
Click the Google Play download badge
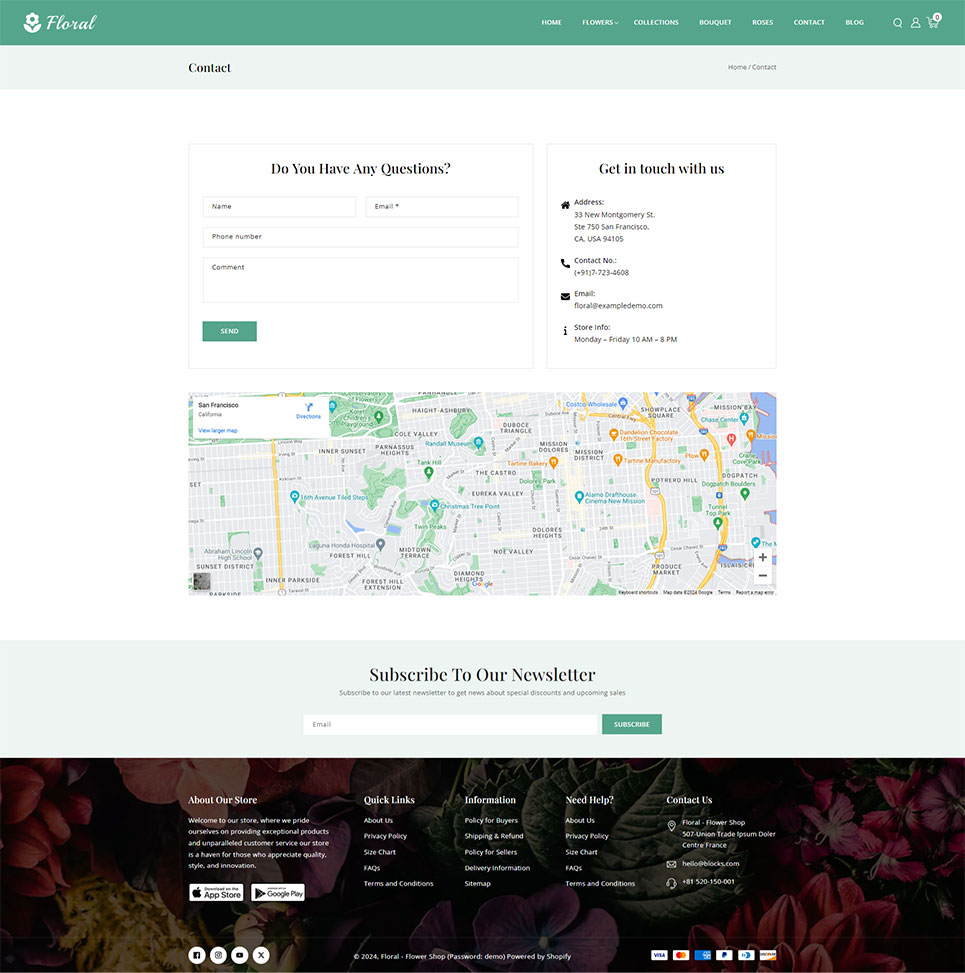[x=278, y=892]
